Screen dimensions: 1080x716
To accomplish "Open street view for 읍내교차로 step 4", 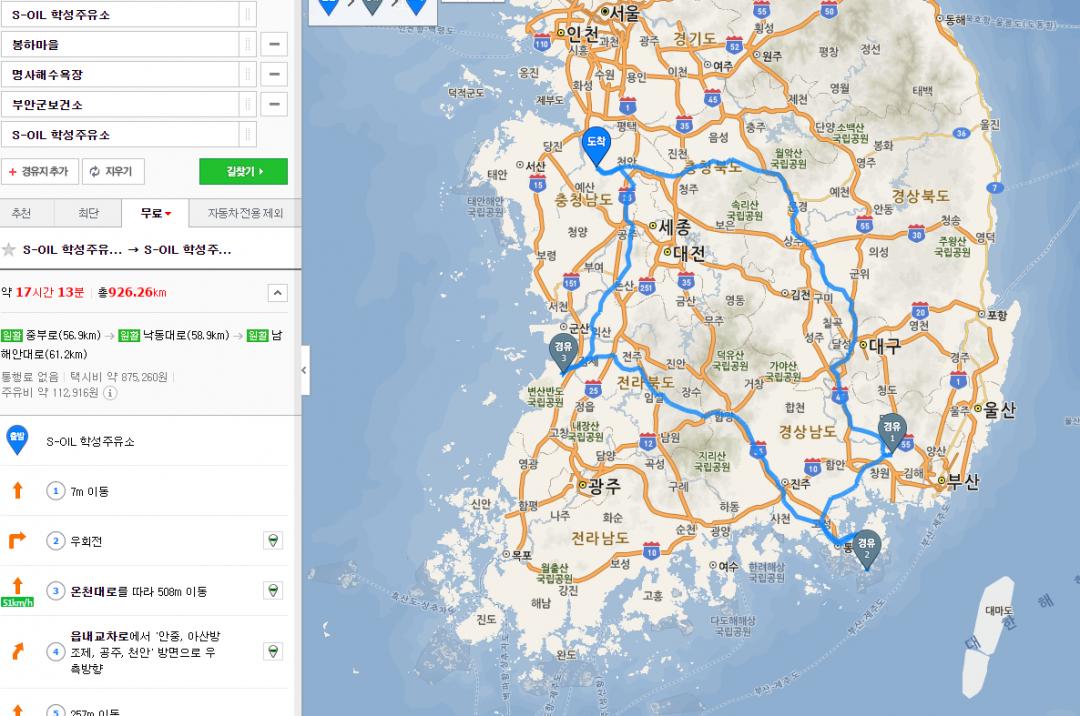I will 271,652.
